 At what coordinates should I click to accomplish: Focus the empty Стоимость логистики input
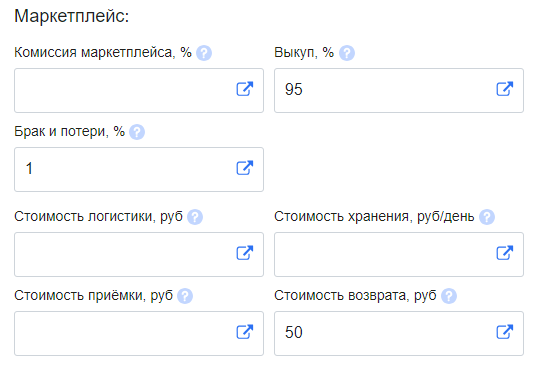pos(139,254)
